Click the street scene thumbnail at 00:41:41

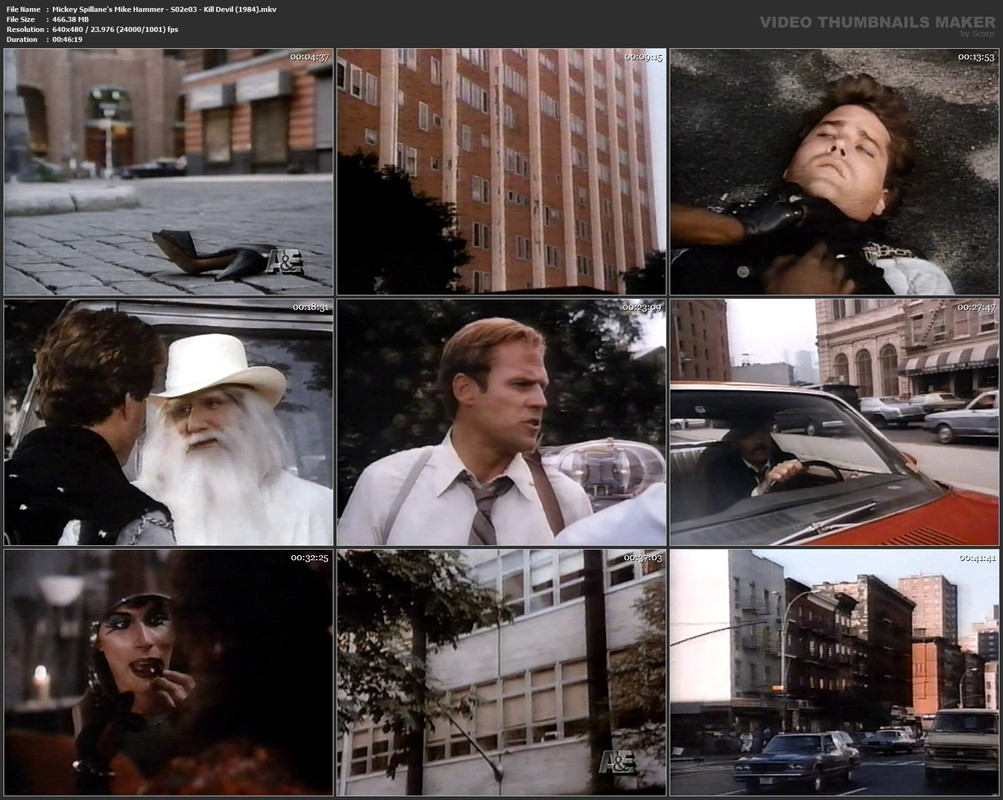(x=834, y=673)
